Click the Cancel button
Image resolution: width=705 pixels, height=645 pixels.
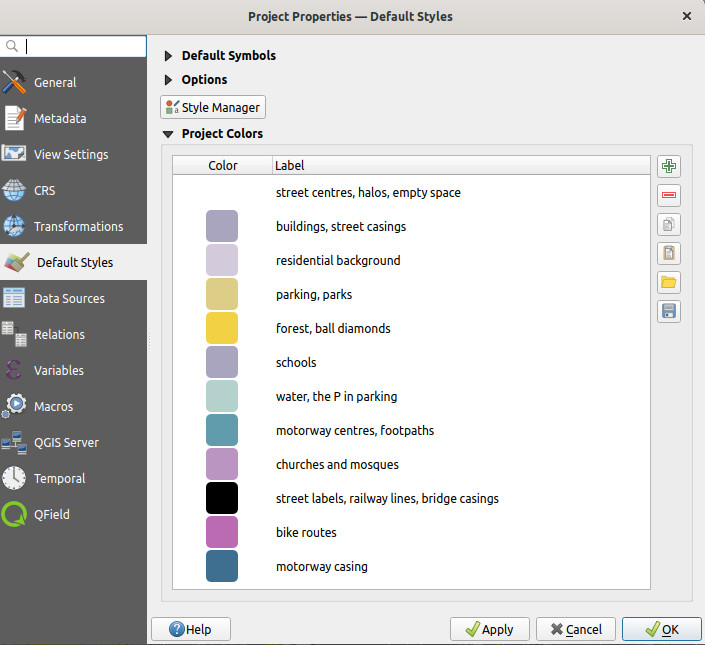coord(575,629)
